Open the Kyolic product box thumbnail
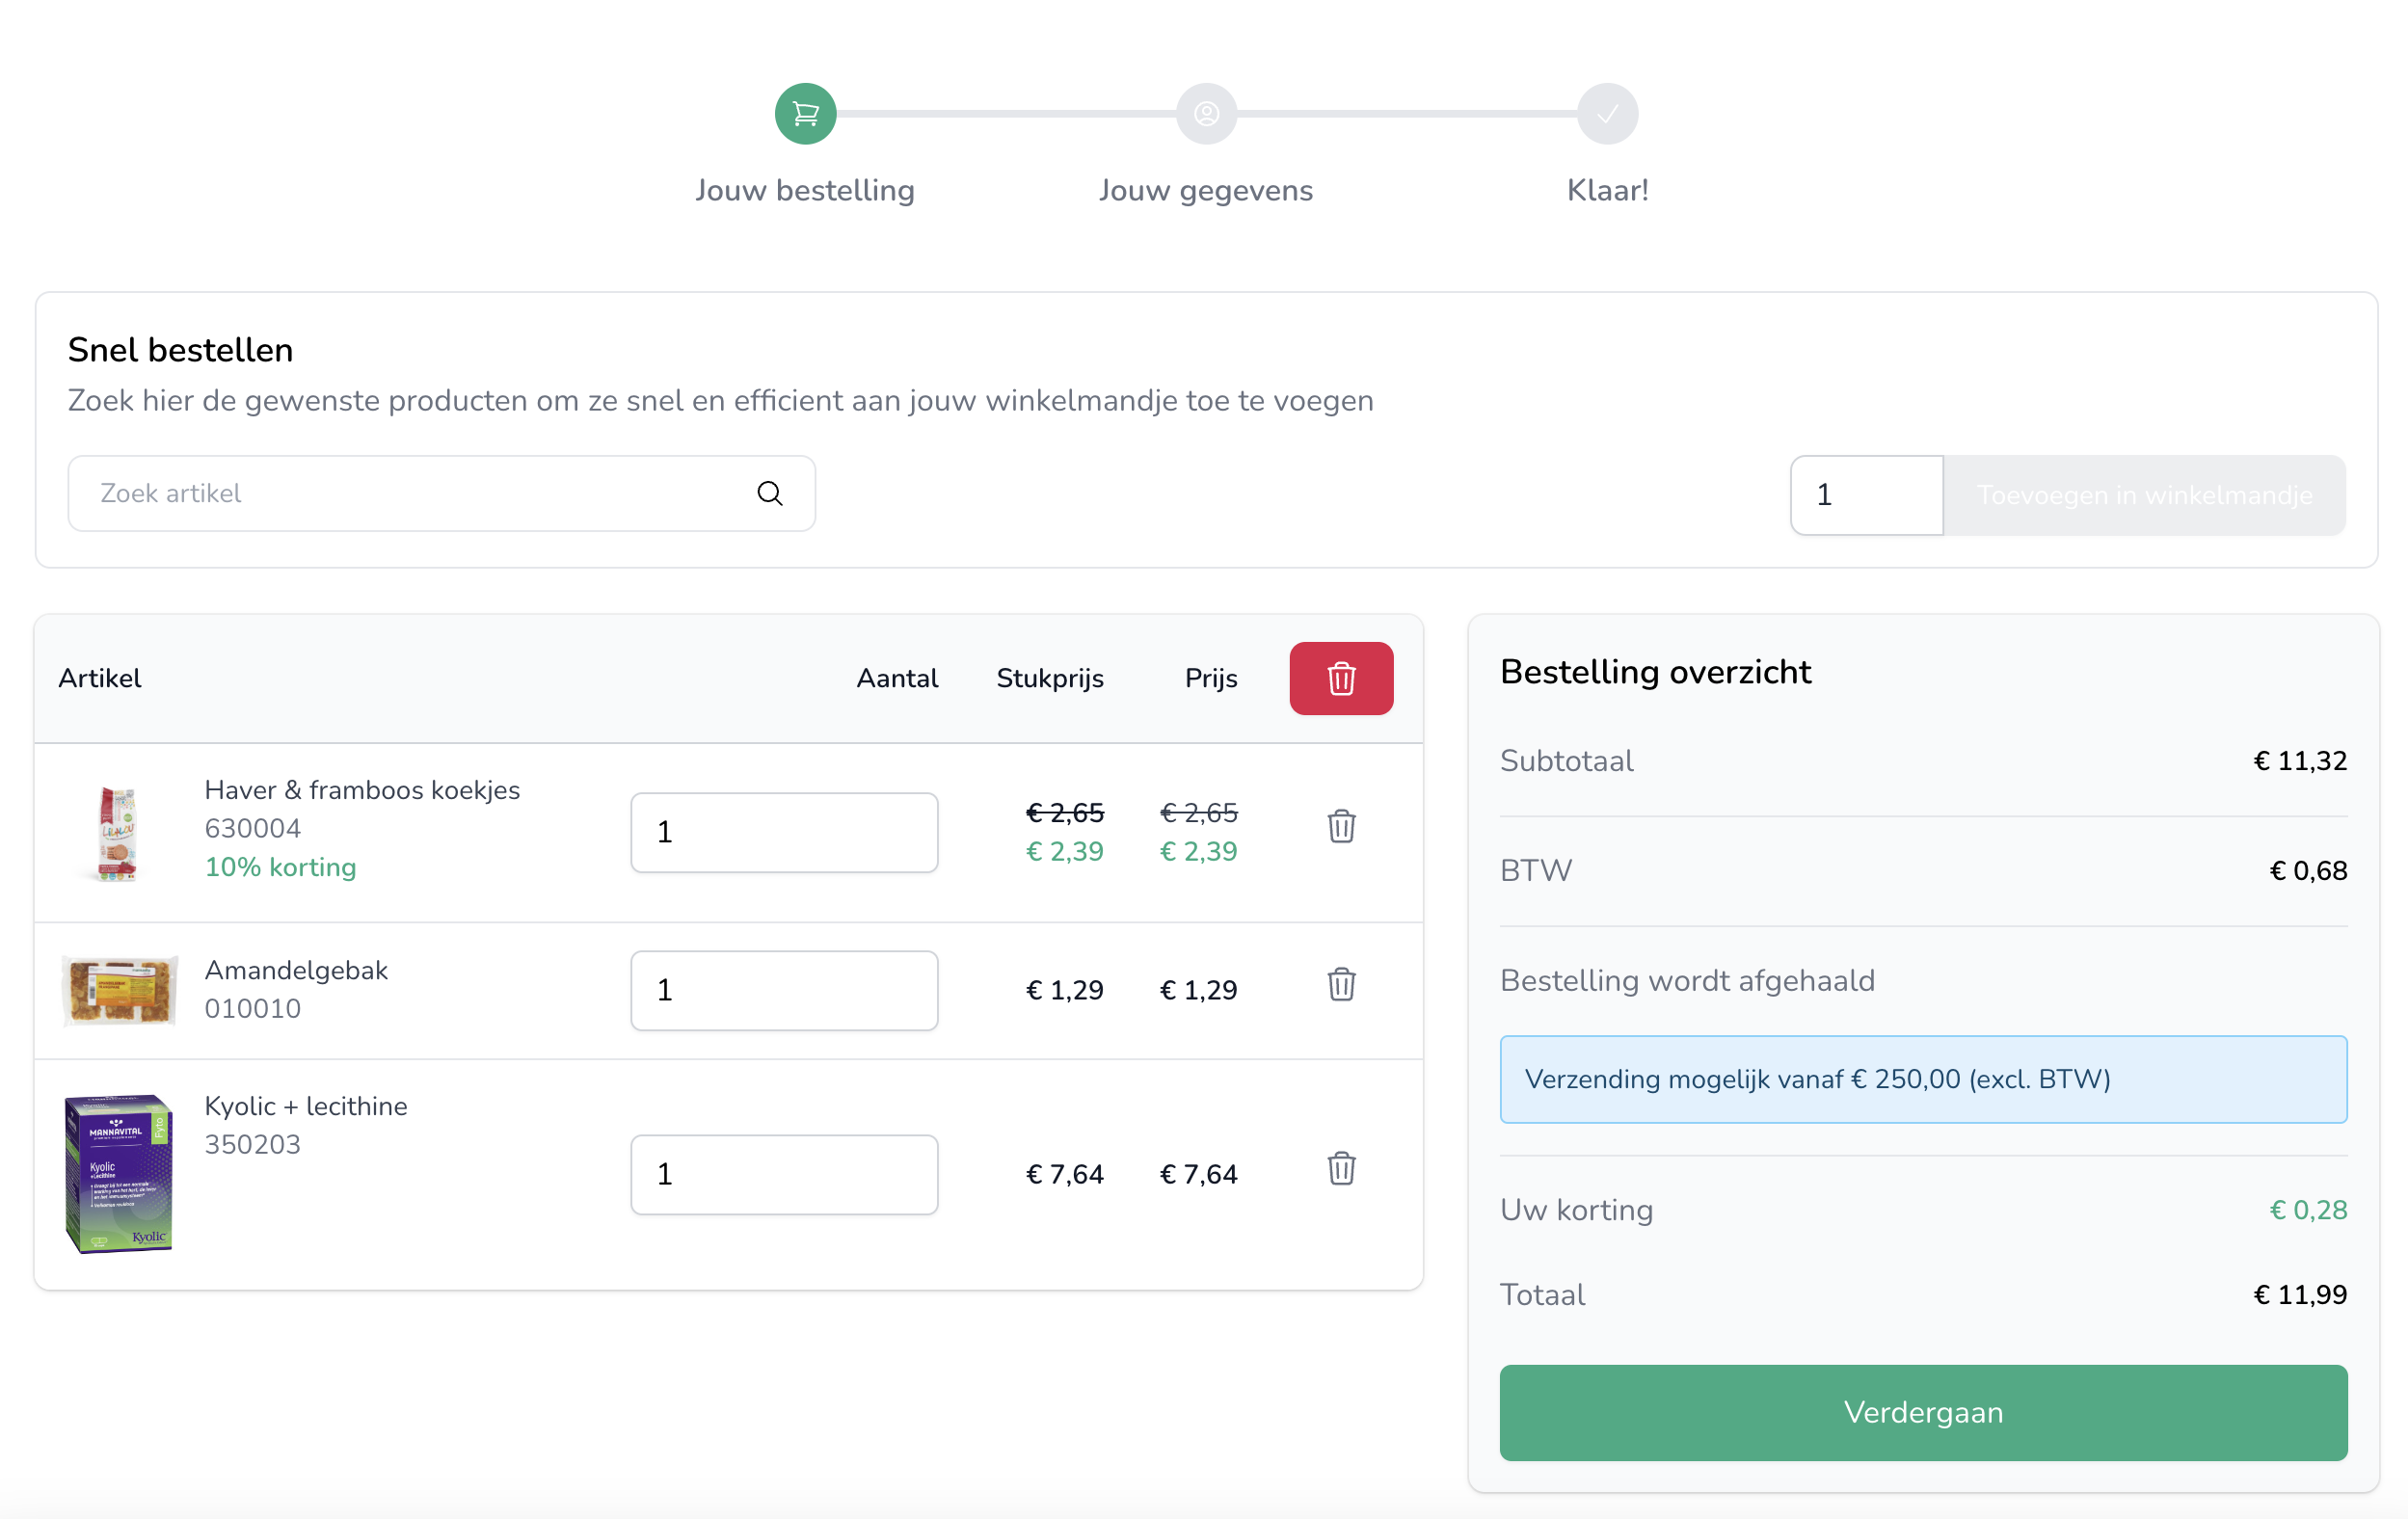This screenshot has height=1519, width=2408. [x=118, y=1172]
